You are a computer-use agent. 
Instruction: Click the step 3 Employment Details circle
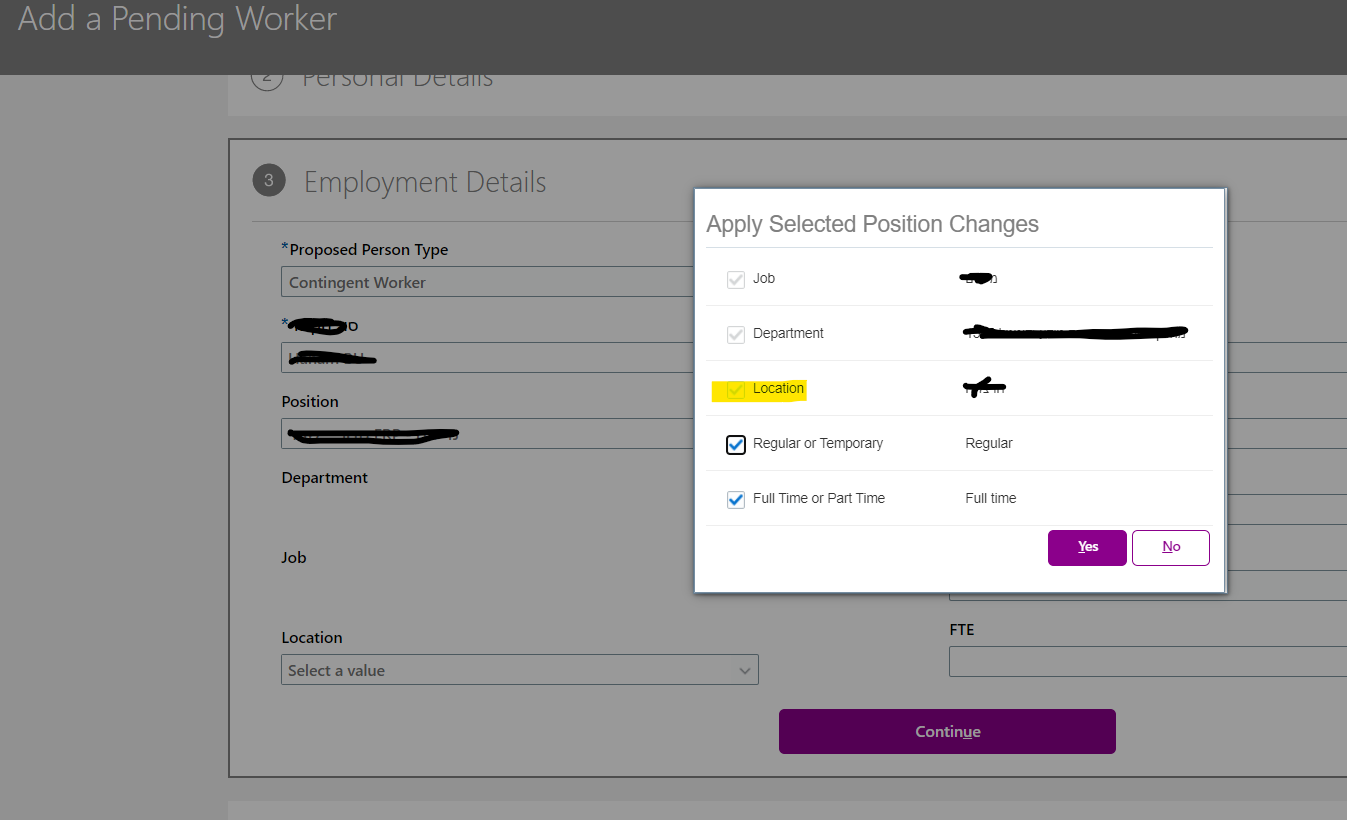click(268, 181)
